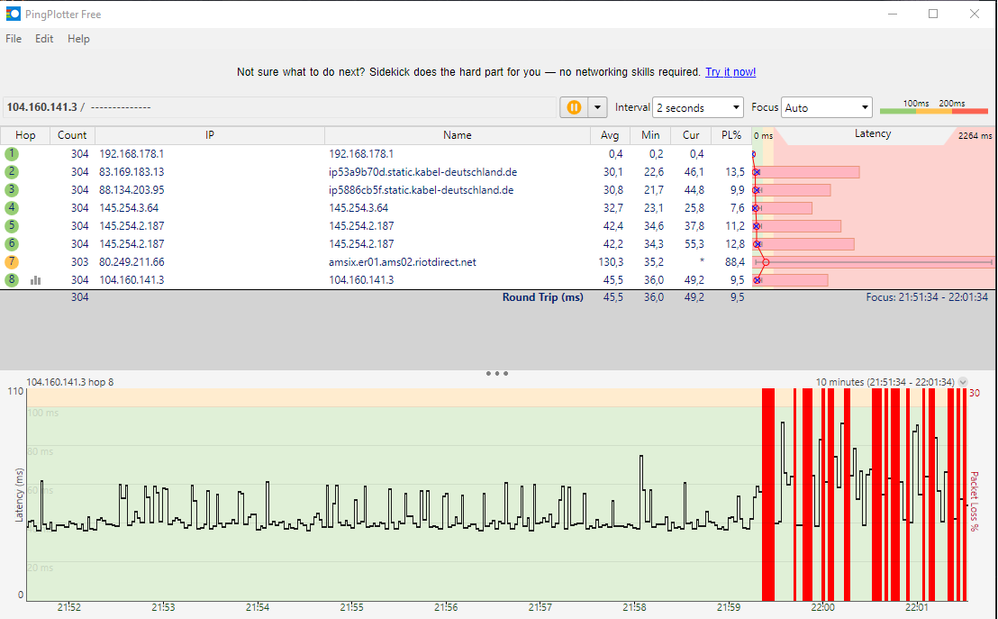Open the Interval dropdown showing 2 seconds
The width and height of the screenshot is (998, 619).
tap(698, 108)
